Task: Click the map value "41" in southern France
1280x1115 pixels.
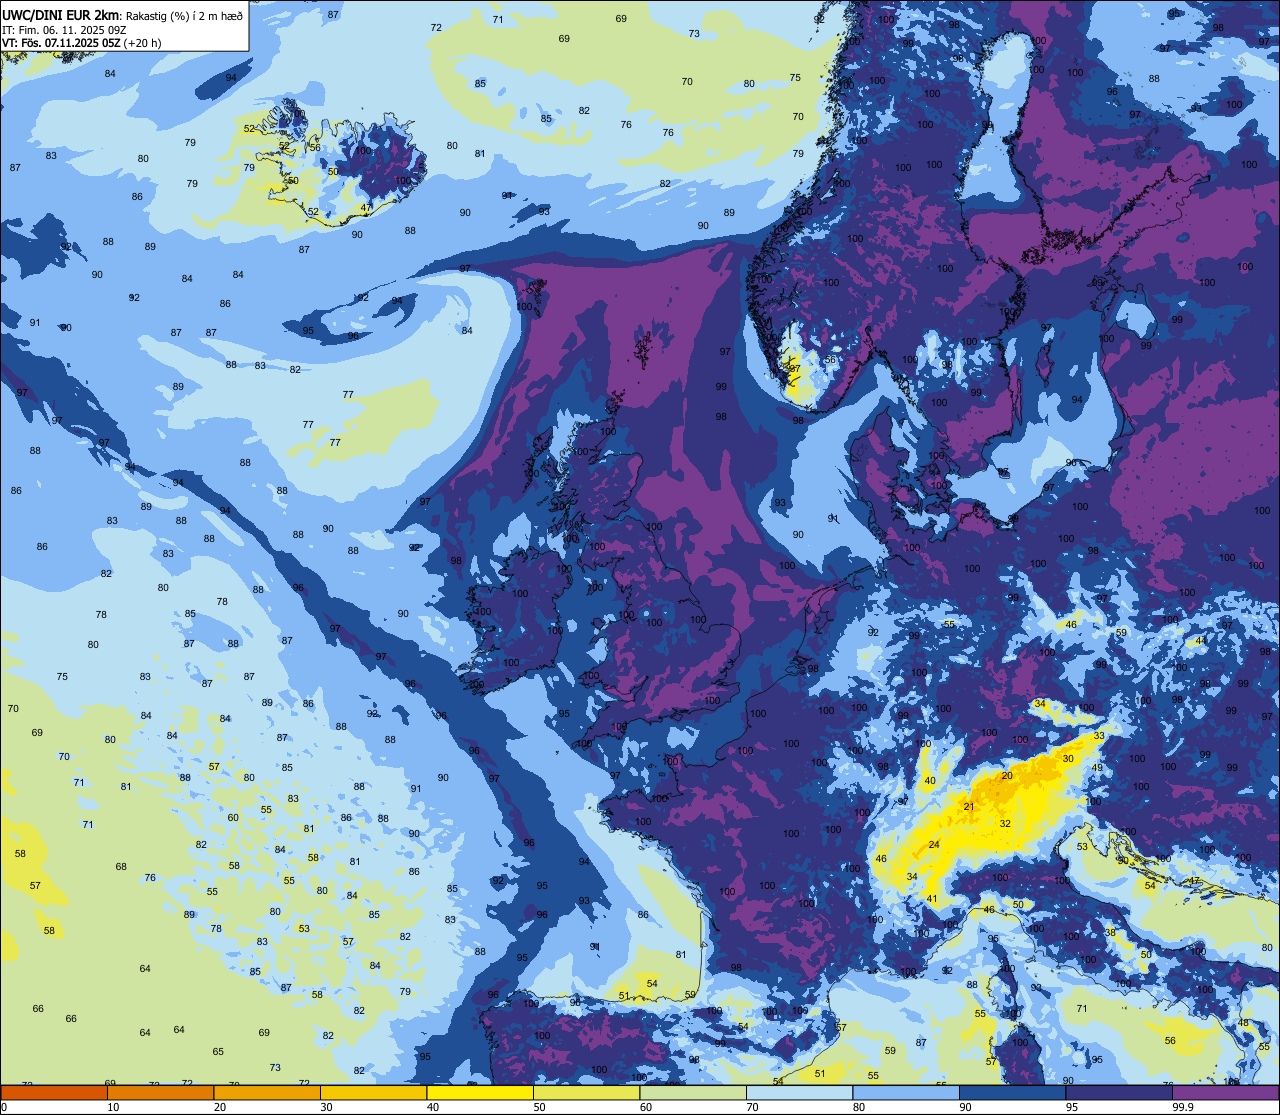Action: 932,898
